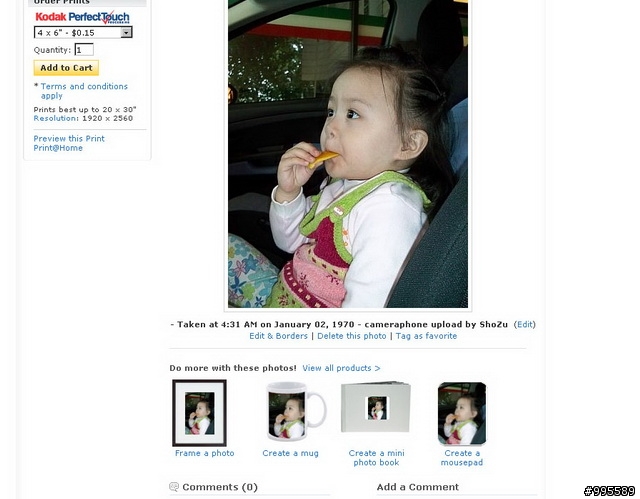Select the mousepad product image

click(x=462, y=413)
